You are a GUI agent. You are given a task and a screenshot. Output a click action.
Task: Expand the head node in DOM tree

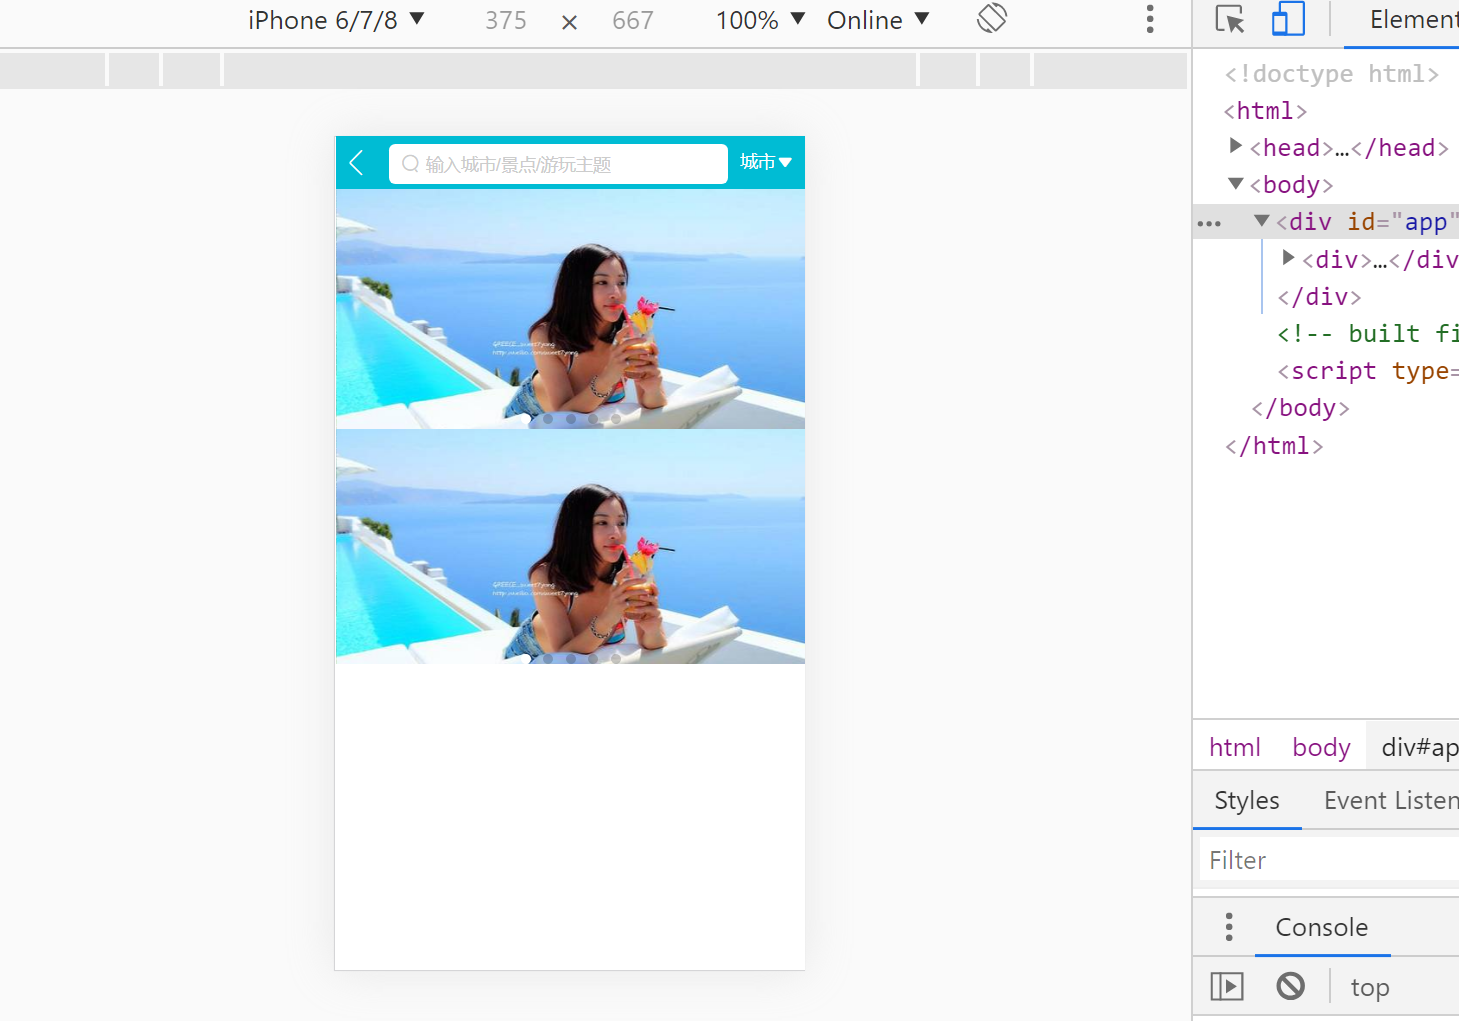point(1236,147)
